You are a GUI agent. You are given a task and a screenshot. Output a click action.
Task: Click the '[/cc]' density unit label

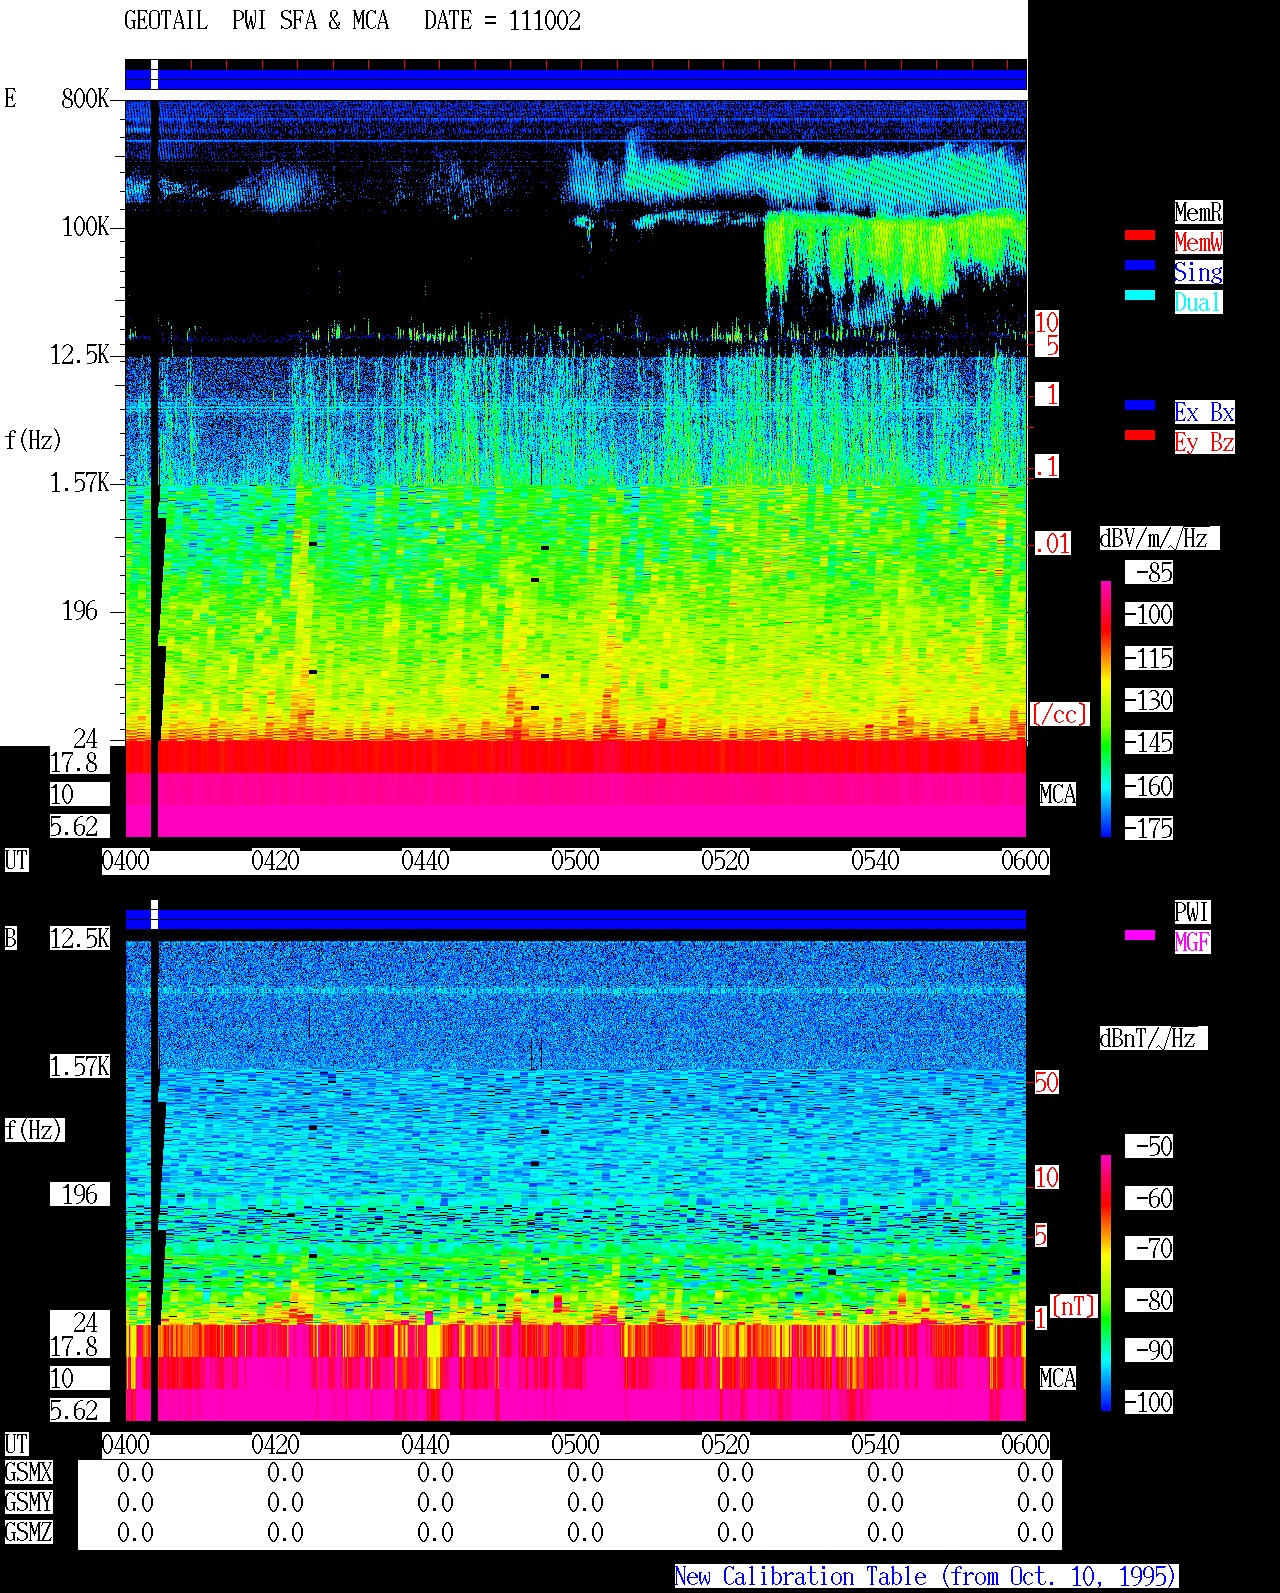1059,714
